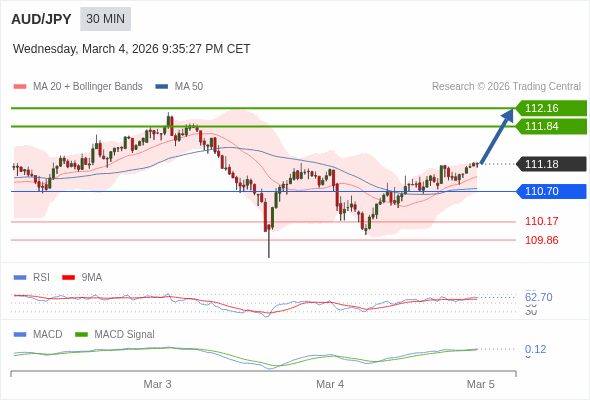Image resolution: width=590 pixels, height=400 pixels.
Task: Select the AUD/JPY pair title
Action: coord(41,19)
